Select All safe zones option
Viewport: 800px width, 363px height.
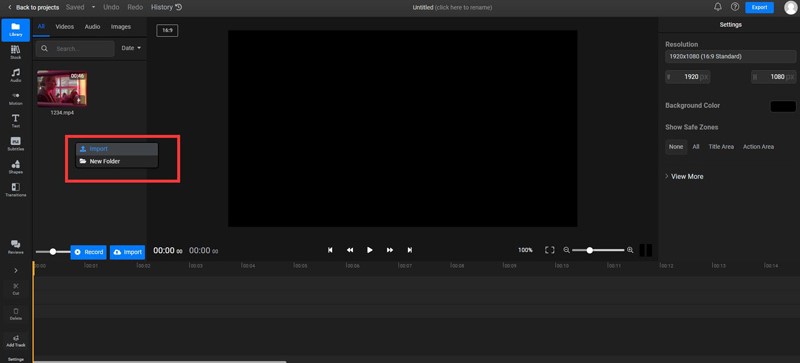[x=696, y=147]
